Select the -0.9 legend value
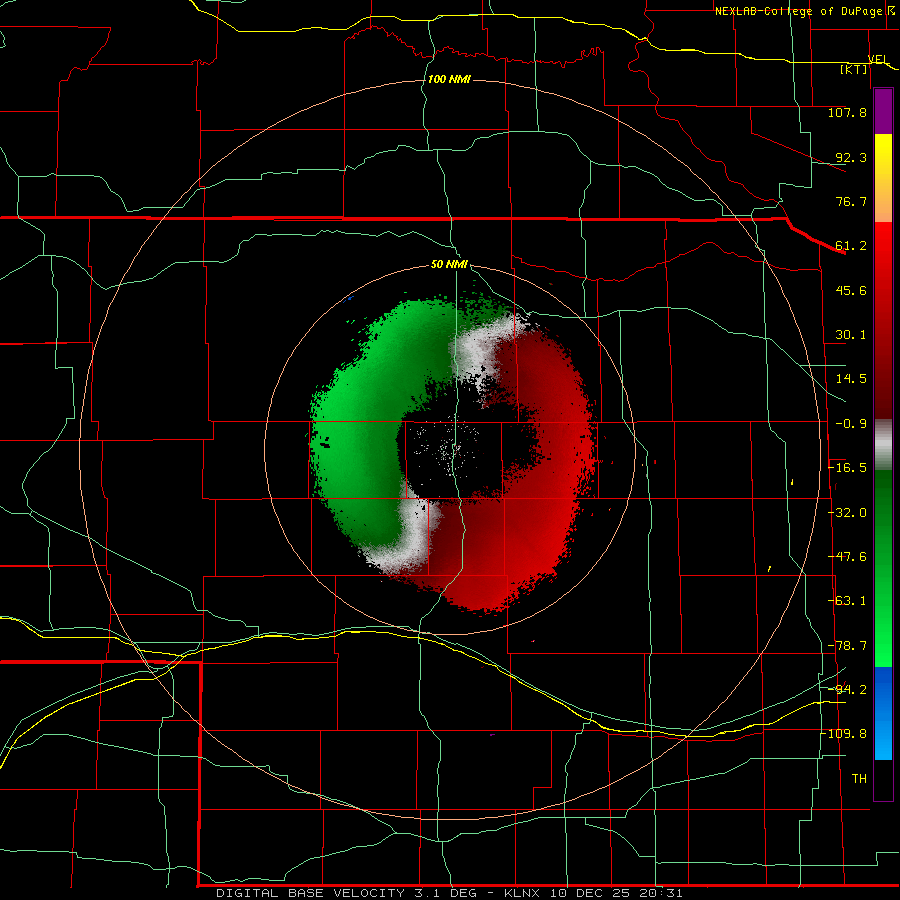 coord(851,424)
